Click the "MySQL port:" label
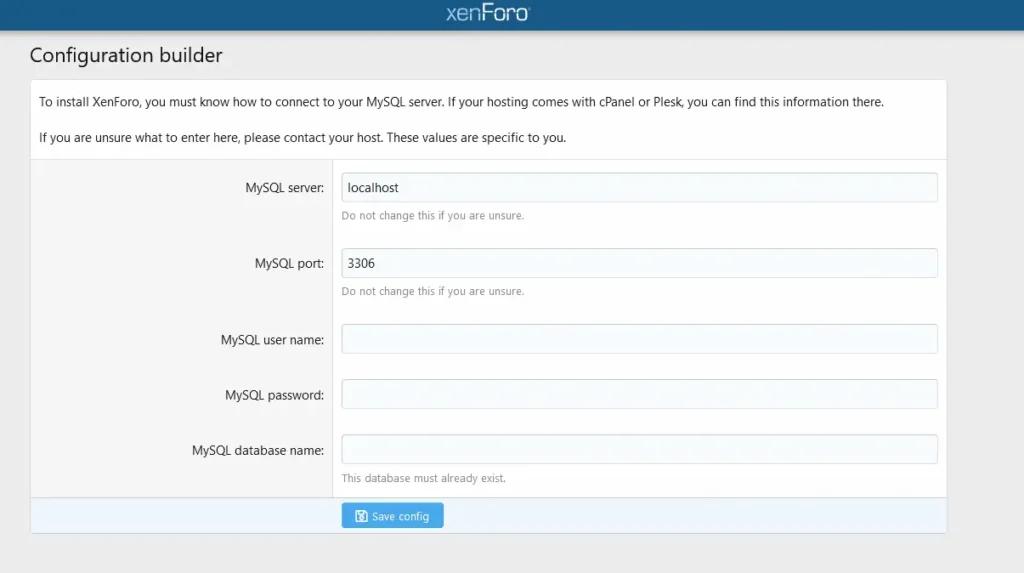The height and width of the screenshot is (573, 1024). [x=289, y=263]
